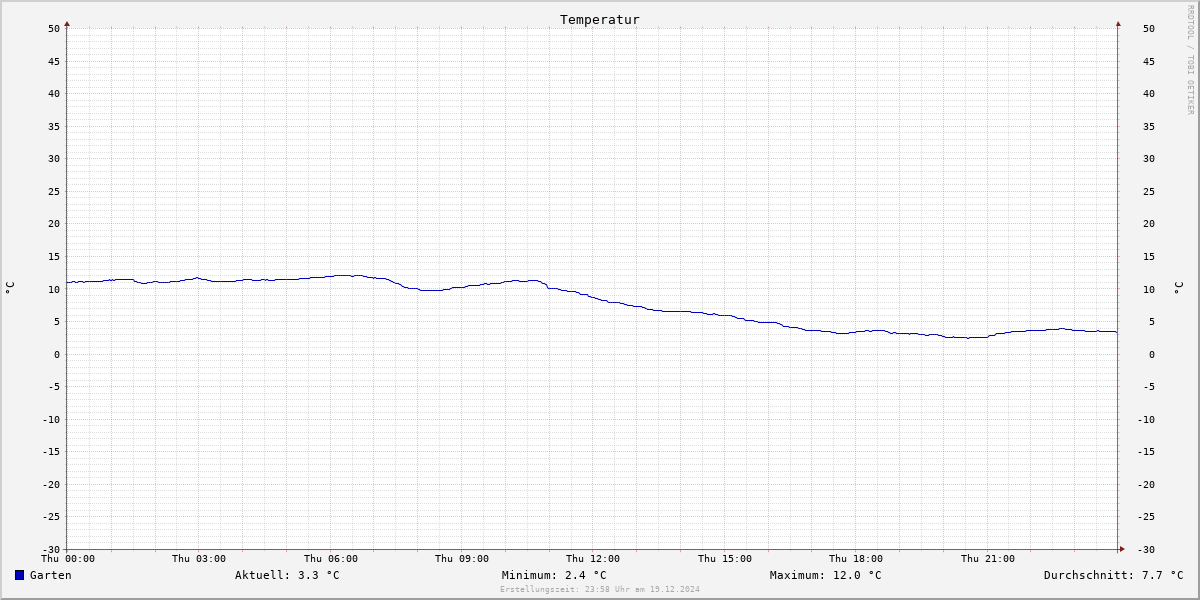Click the 'Minimum: 2.4 °C' value
The height and width of the screenshot is (600, 1200).
(554, 575)
